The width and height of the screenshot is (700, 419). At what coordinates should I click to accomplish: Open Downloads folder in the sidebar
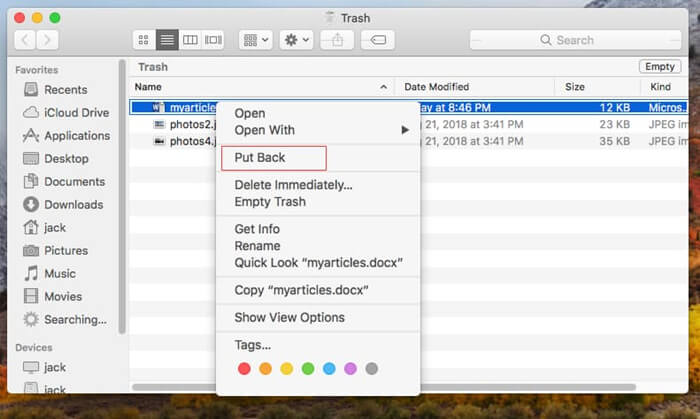tap(73, 204)
